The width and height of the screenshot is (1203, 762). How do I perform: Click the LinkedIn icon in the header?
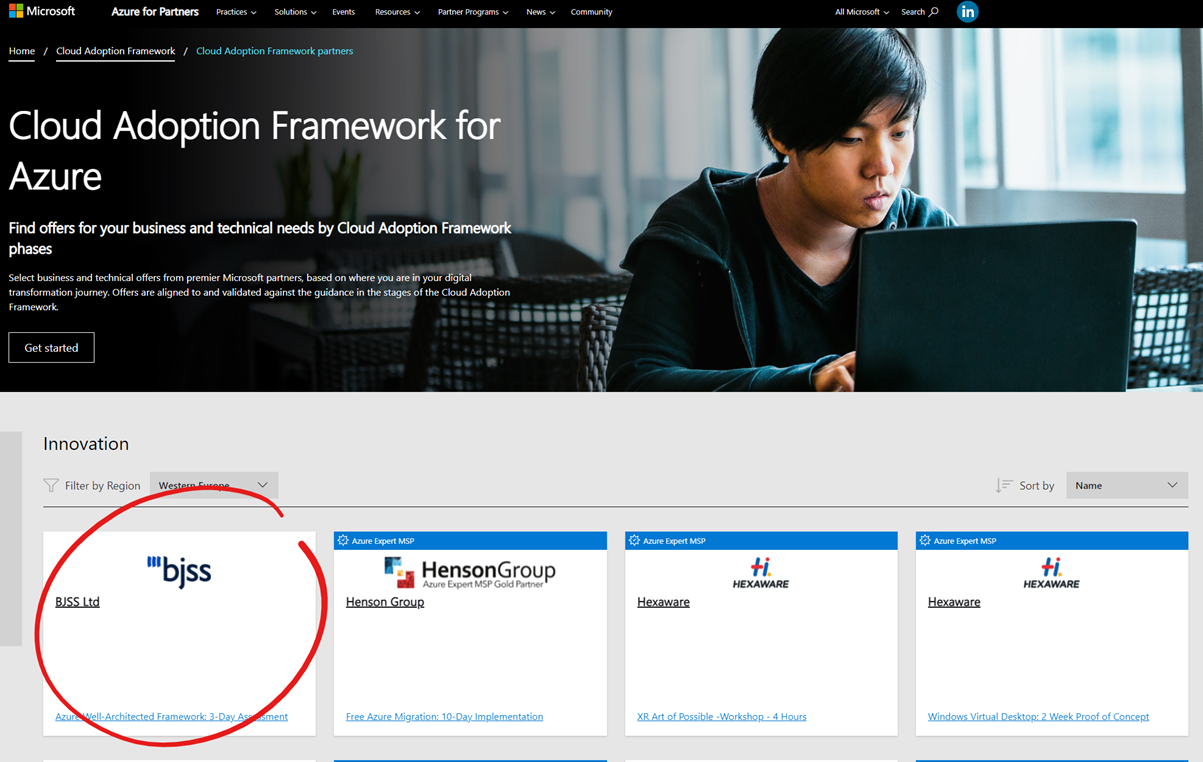point(966,11)
